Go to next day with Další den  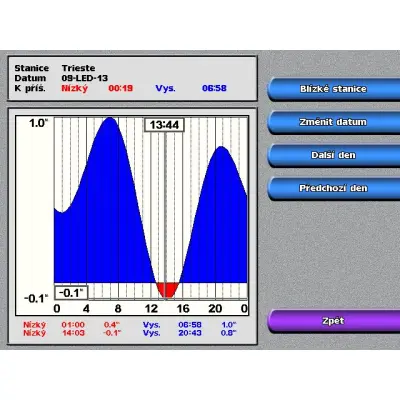point(333,155)
